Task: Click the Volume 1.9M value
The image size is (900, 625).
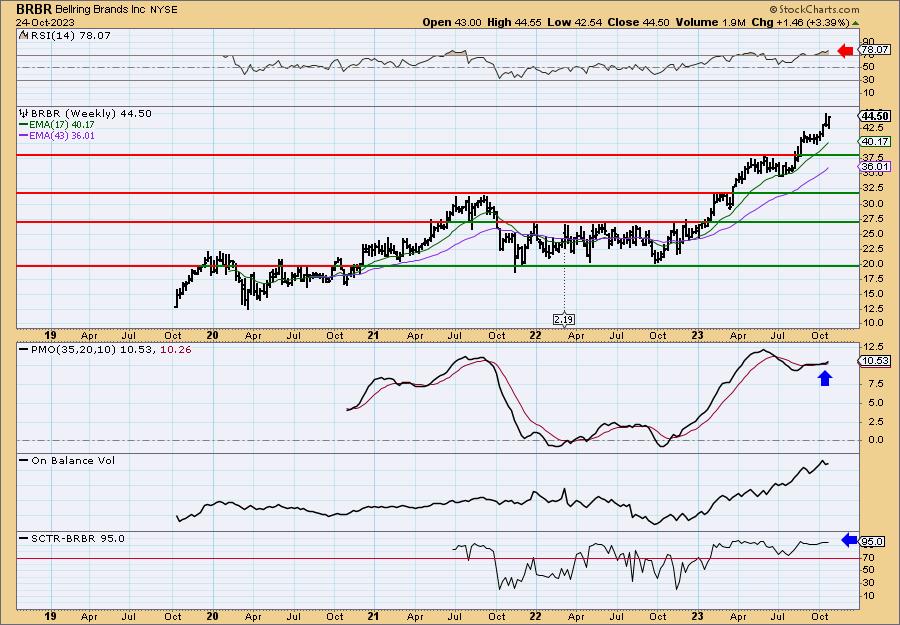Action: [x=710, y=22]
